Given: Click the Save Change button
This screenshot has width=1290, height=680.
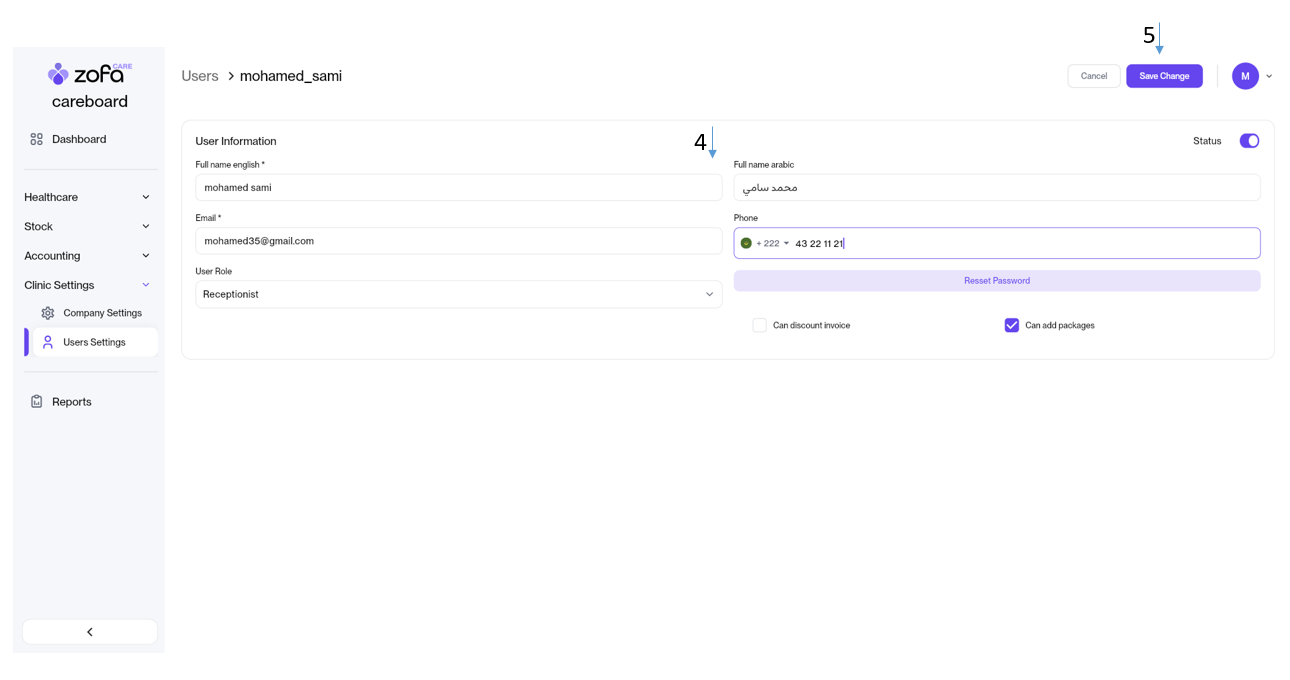Looking at the screenshot, I should 1164,76.
